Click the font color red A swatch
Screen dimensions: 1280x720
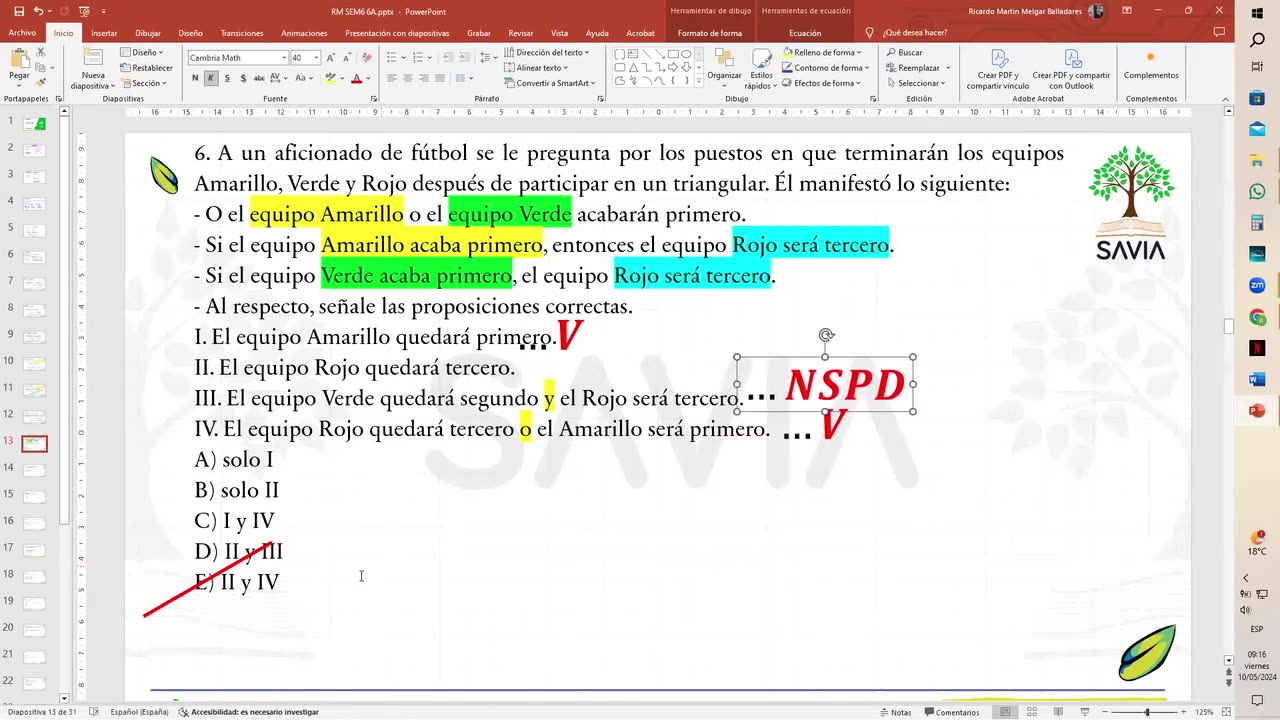pyautogui.click(x=356, y=78)
